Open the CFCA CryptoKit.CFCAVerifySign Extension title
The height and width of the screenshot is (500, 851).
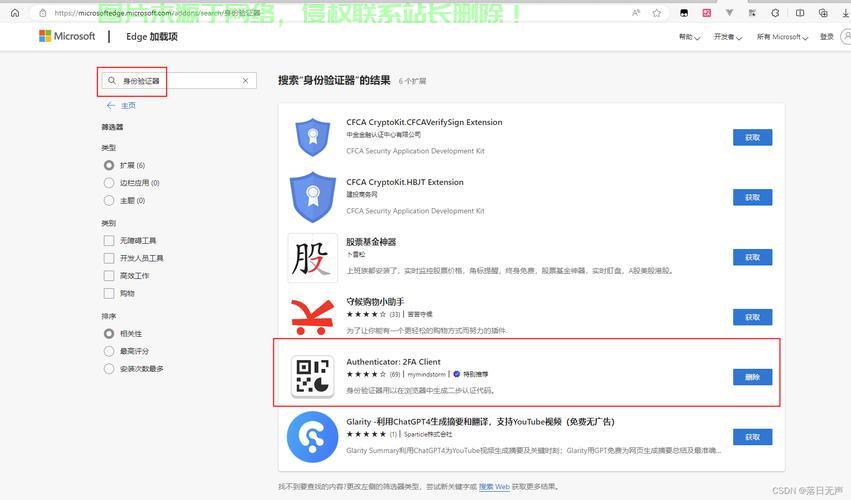[x=424, y=122]
